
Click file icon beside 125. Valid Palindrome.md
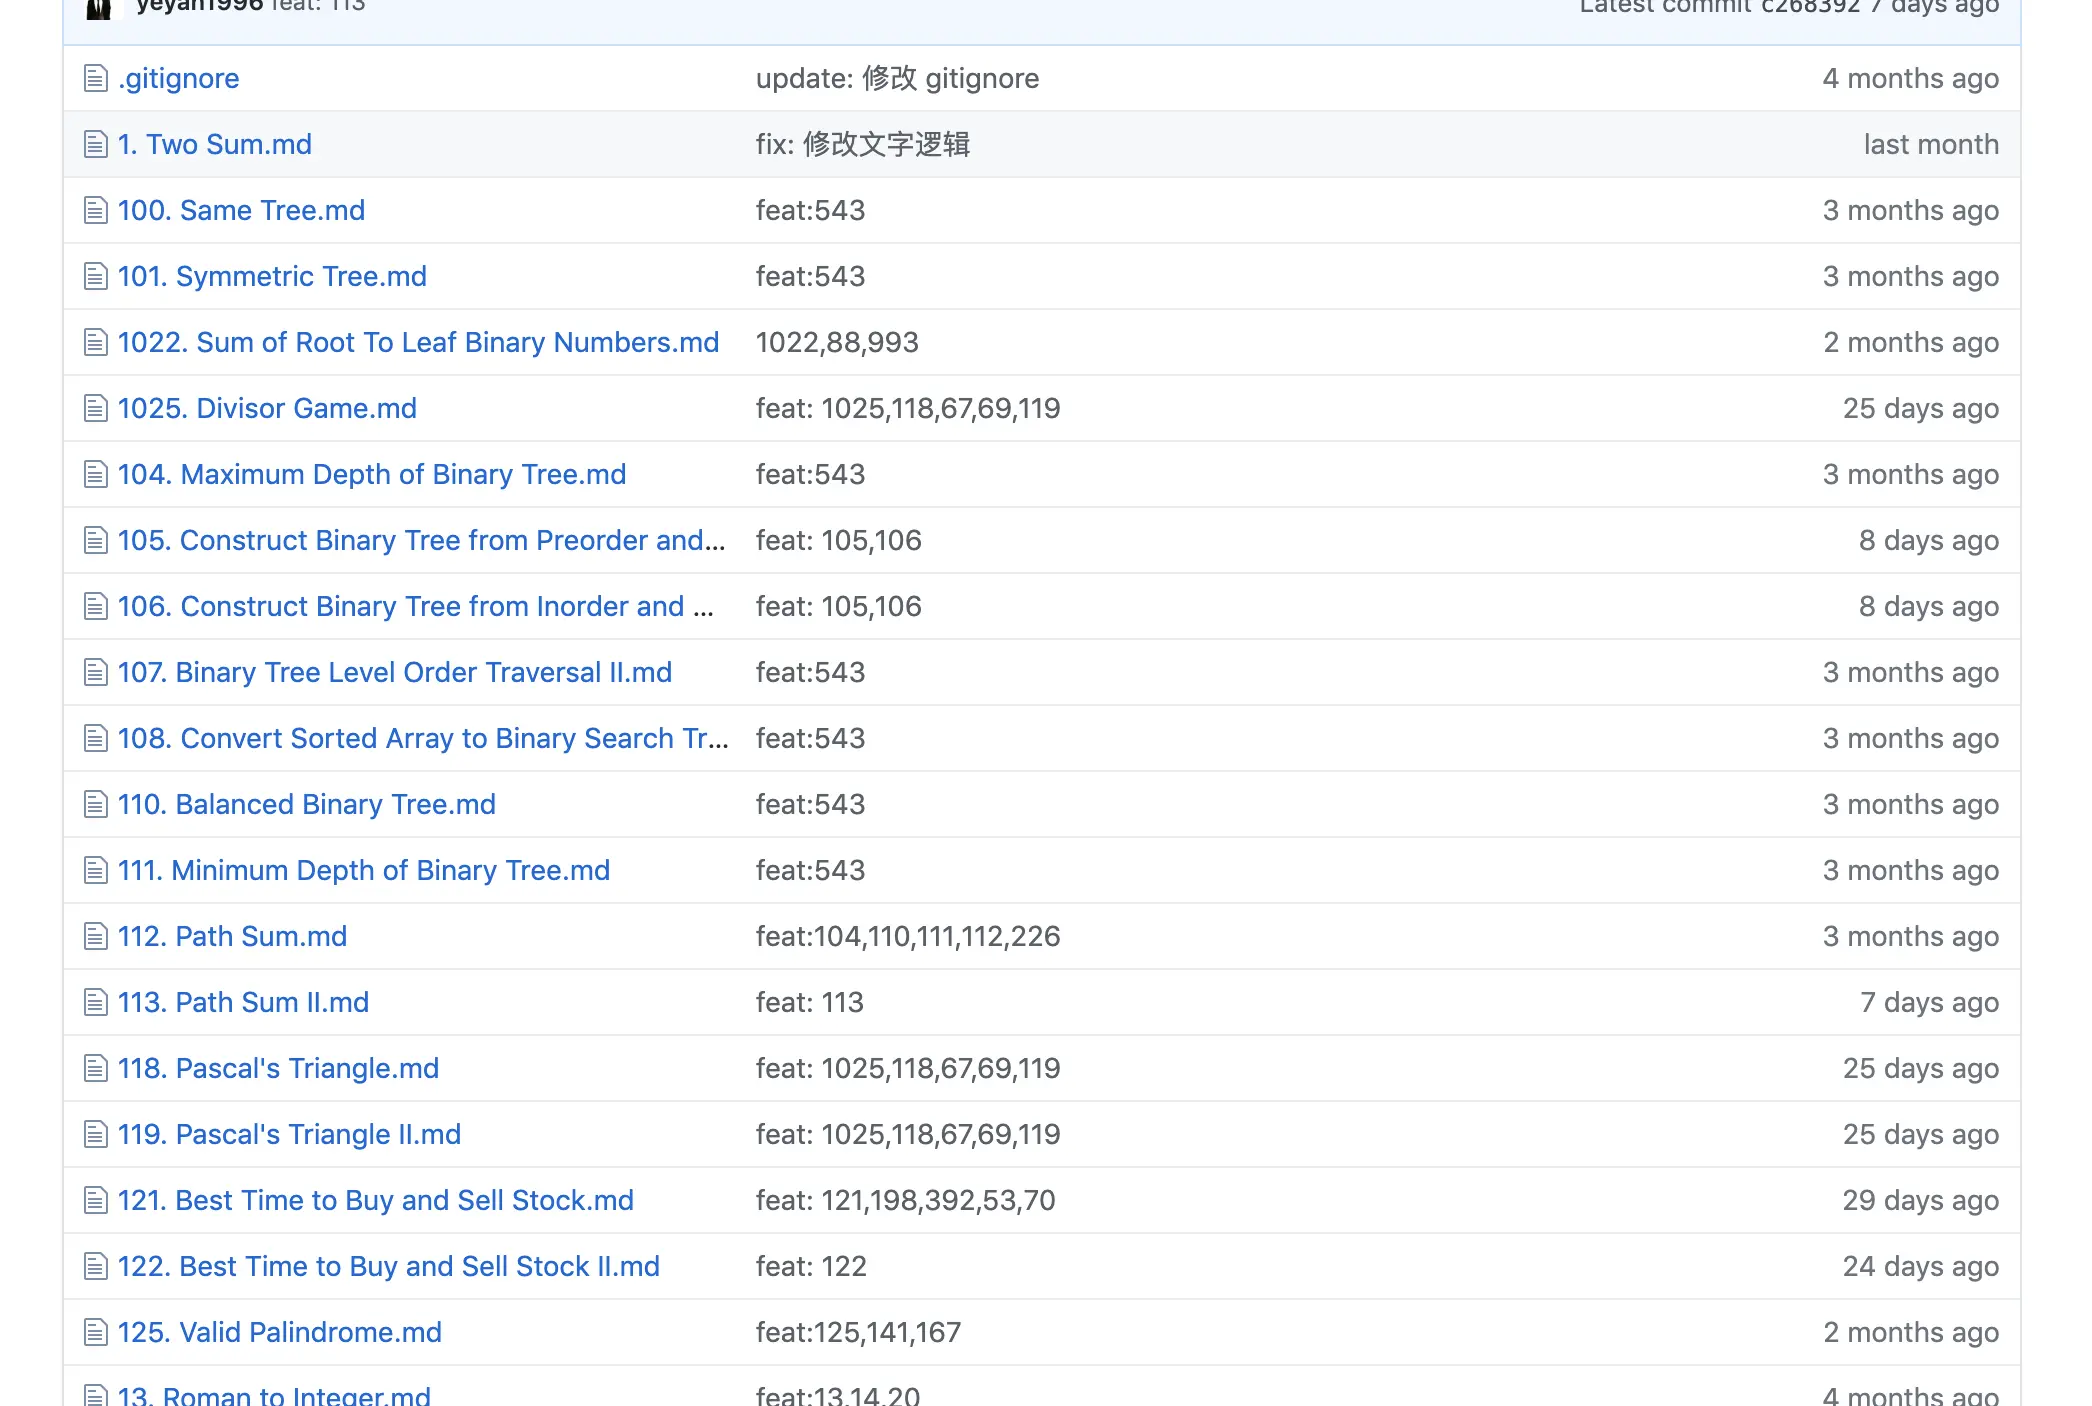pyautogui.click(x=96, y=1332)
